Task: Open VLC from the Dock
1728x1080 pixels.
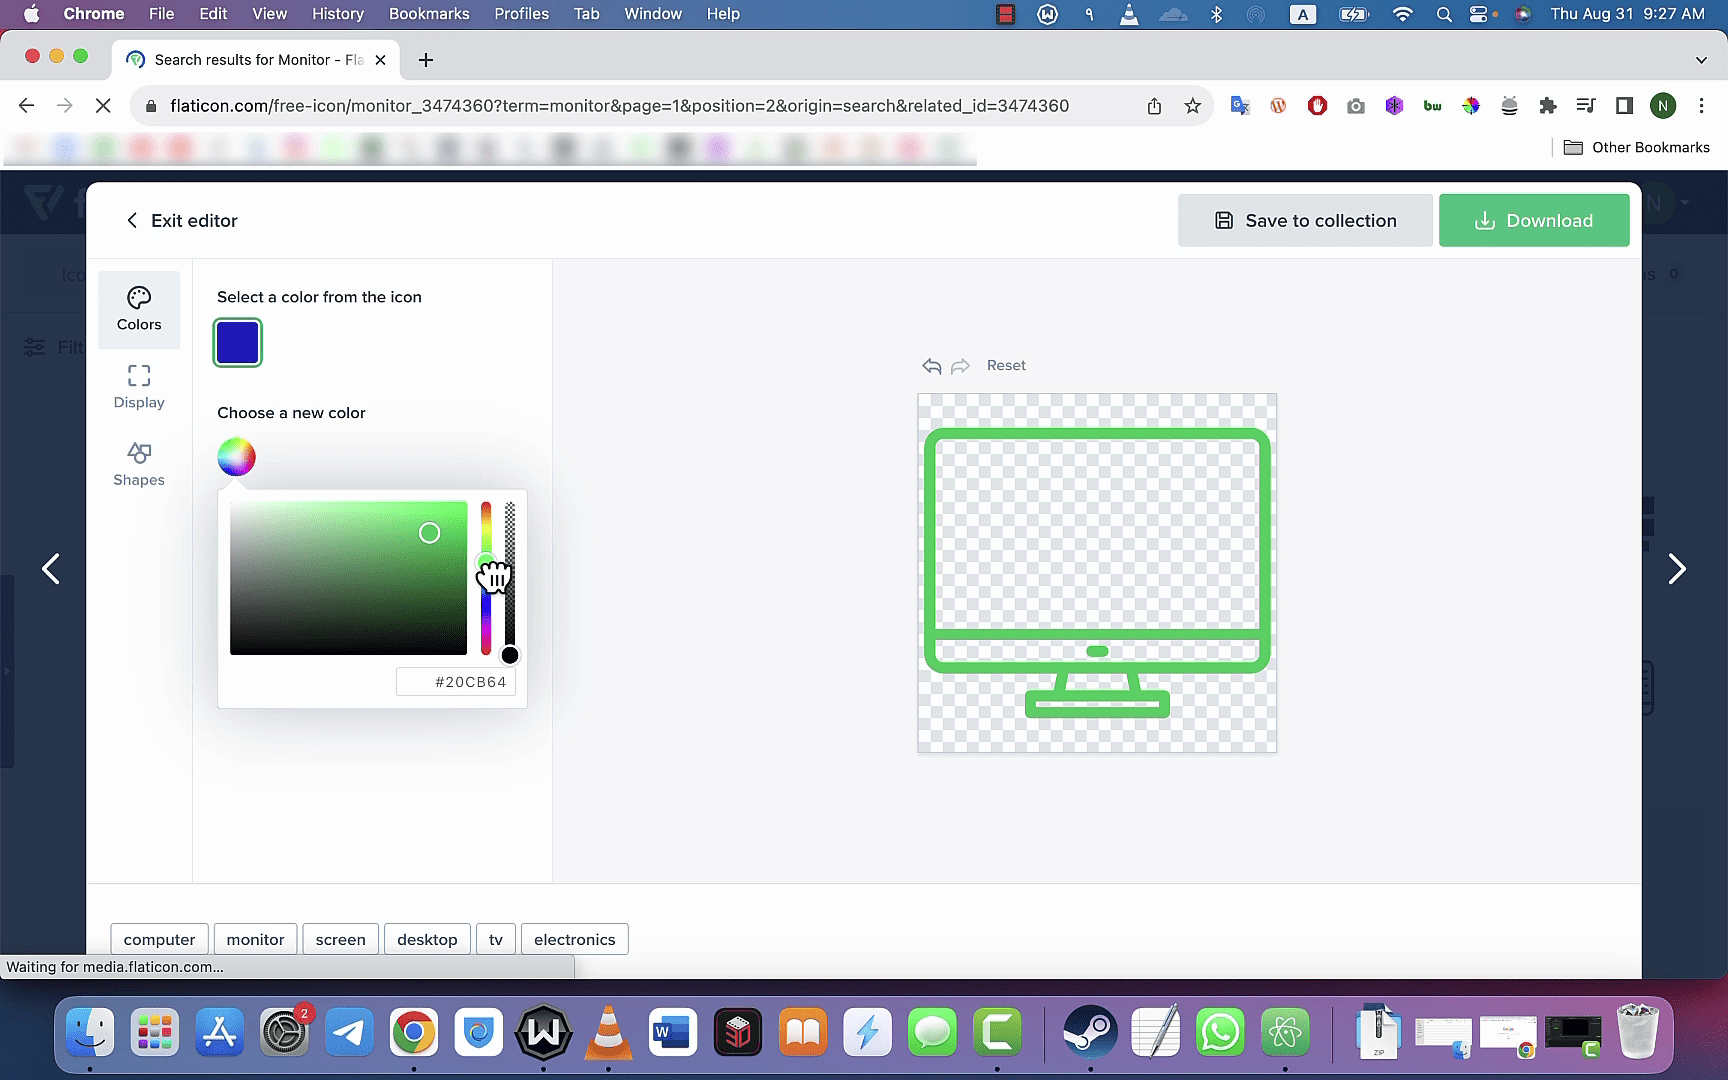Action: click(x=608, y=1032)
